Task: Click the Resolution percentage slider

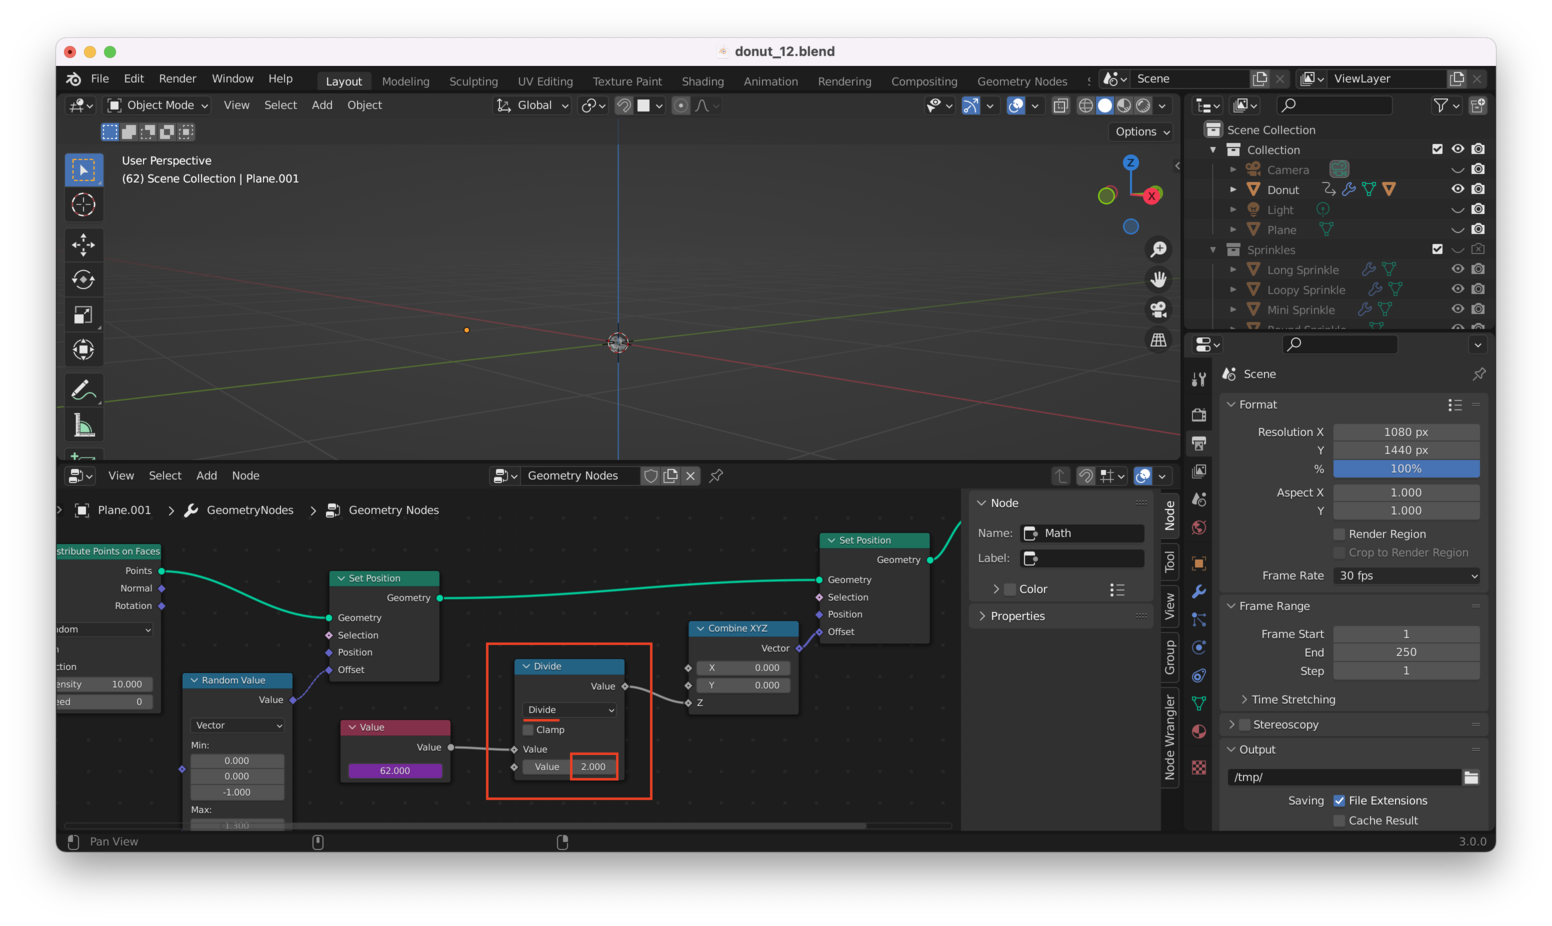Action: click(x=1406, y=469)
